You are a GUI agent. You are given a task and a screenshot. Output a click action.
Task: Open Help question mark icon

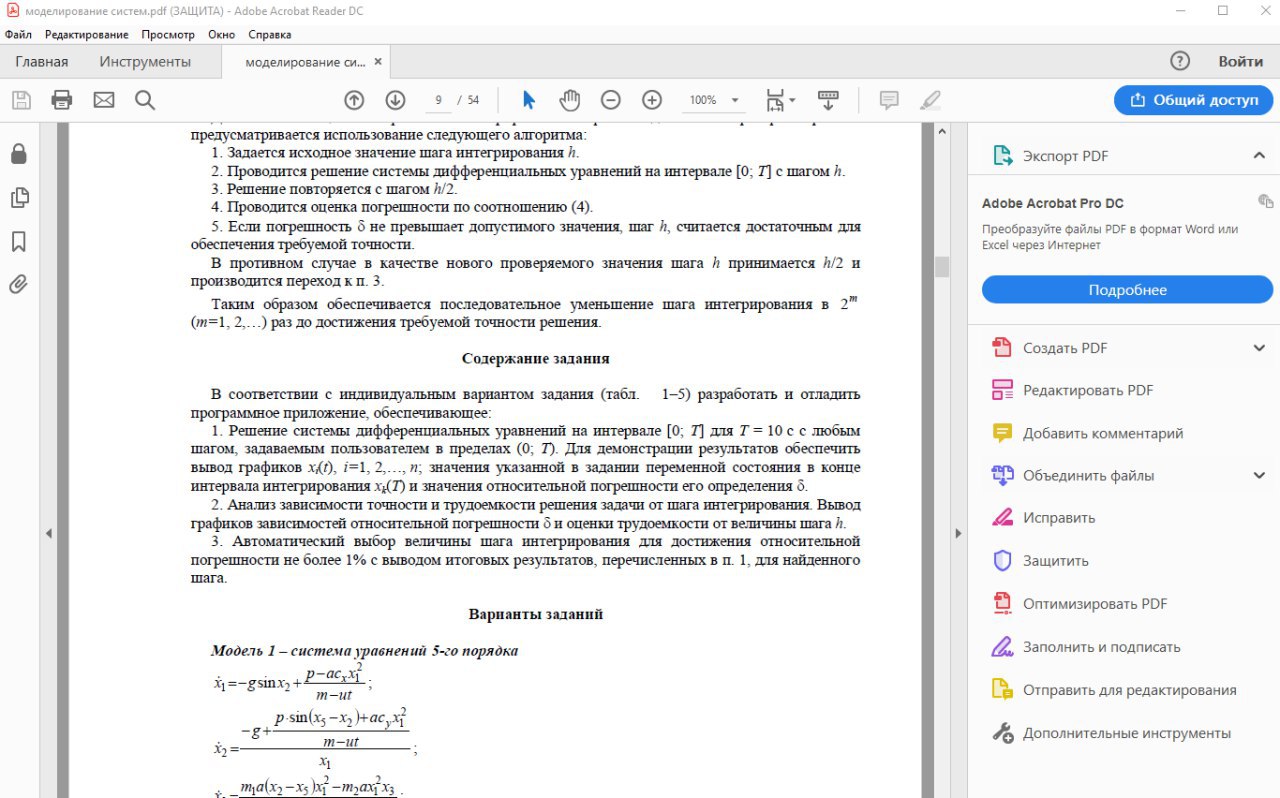(1181, 61)
